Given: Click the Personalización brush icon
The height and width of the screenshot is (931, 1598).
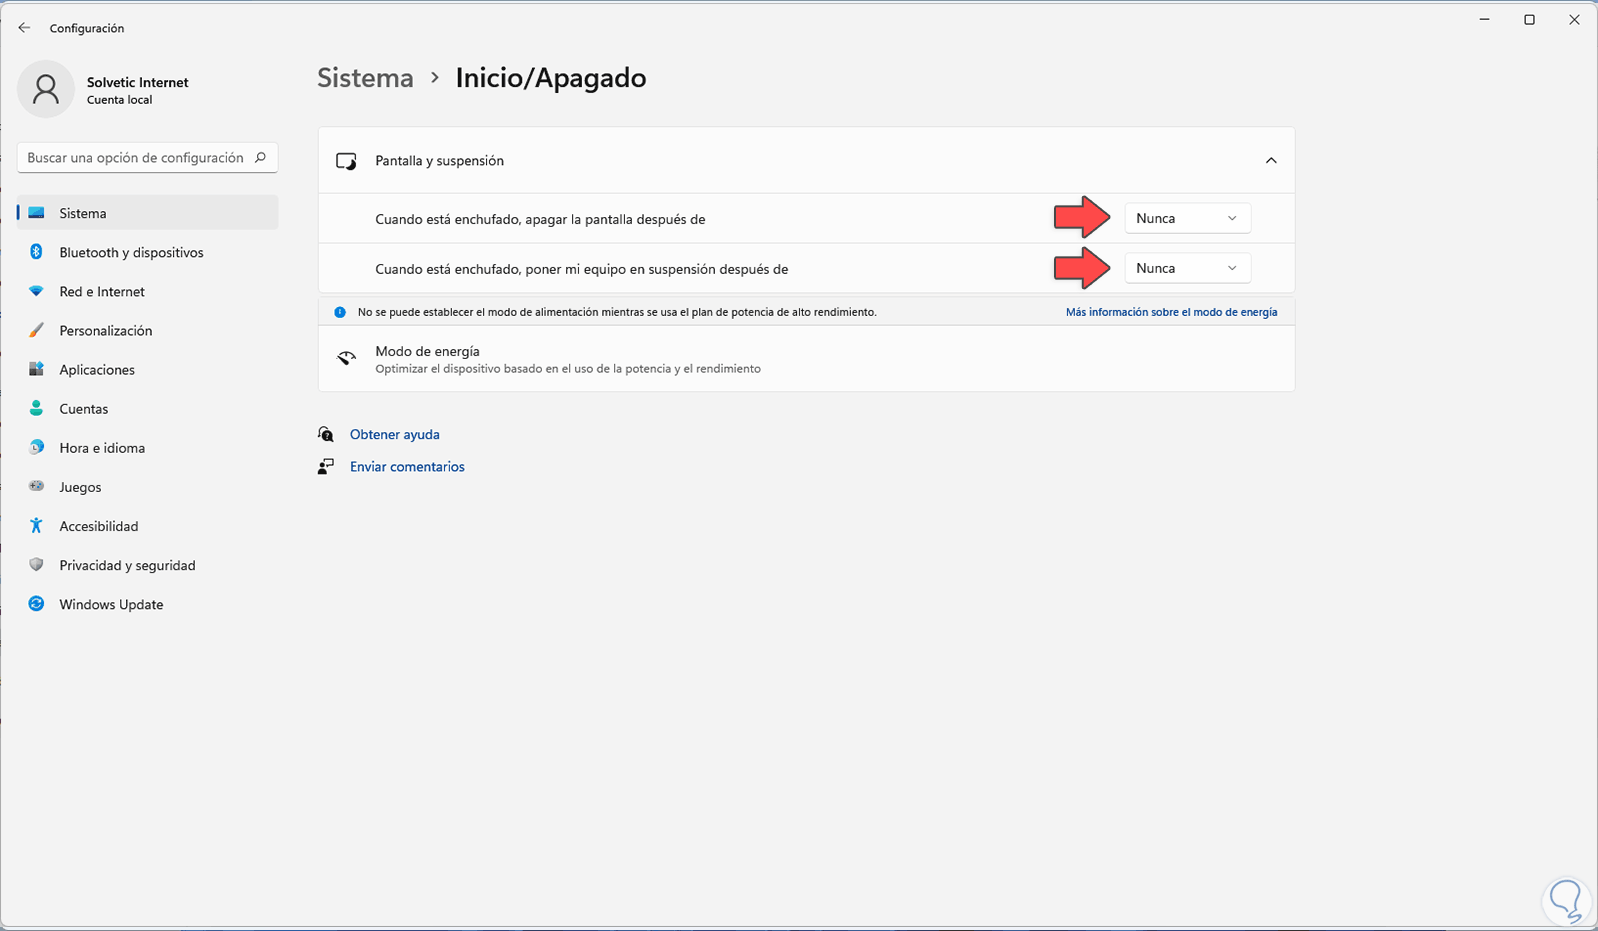Looking at the screenshot, I should pos(36,330).
